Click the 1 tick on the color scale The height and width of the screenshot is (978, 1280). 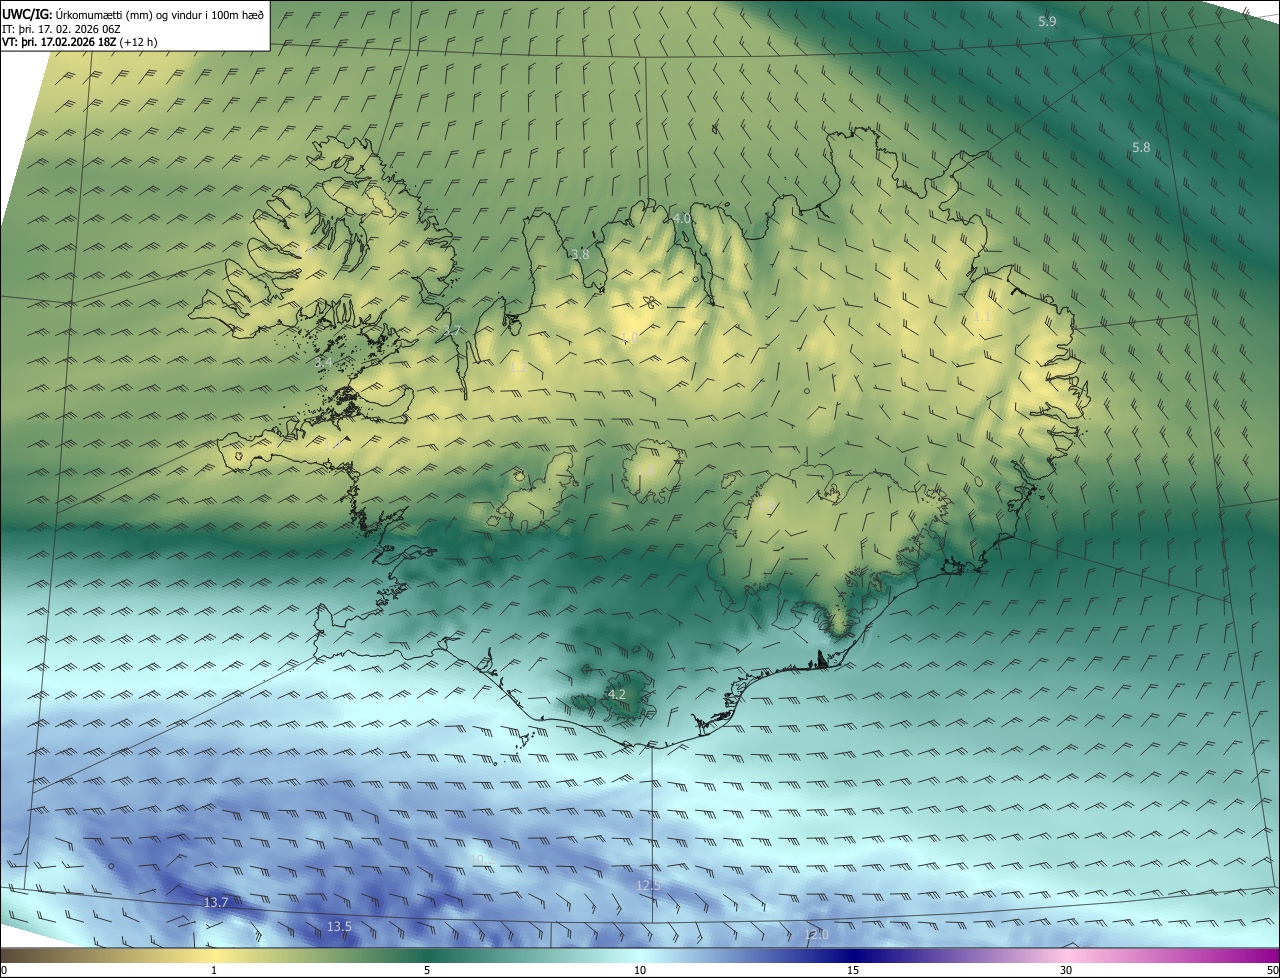(x=214, y=970)
